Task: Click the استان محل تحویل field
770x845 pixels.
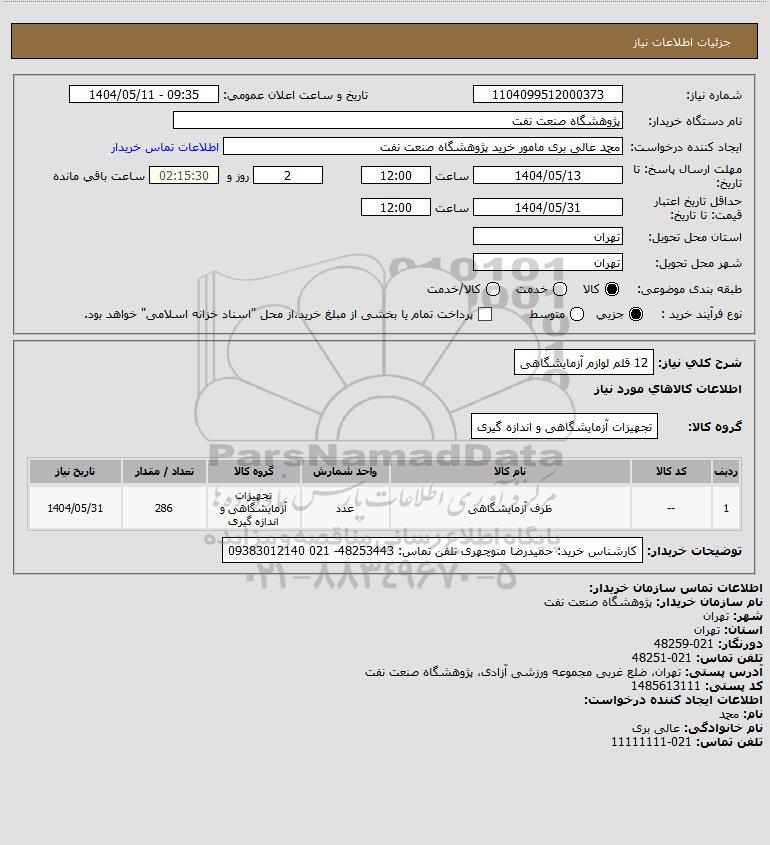Action: (x=547, y=236)
